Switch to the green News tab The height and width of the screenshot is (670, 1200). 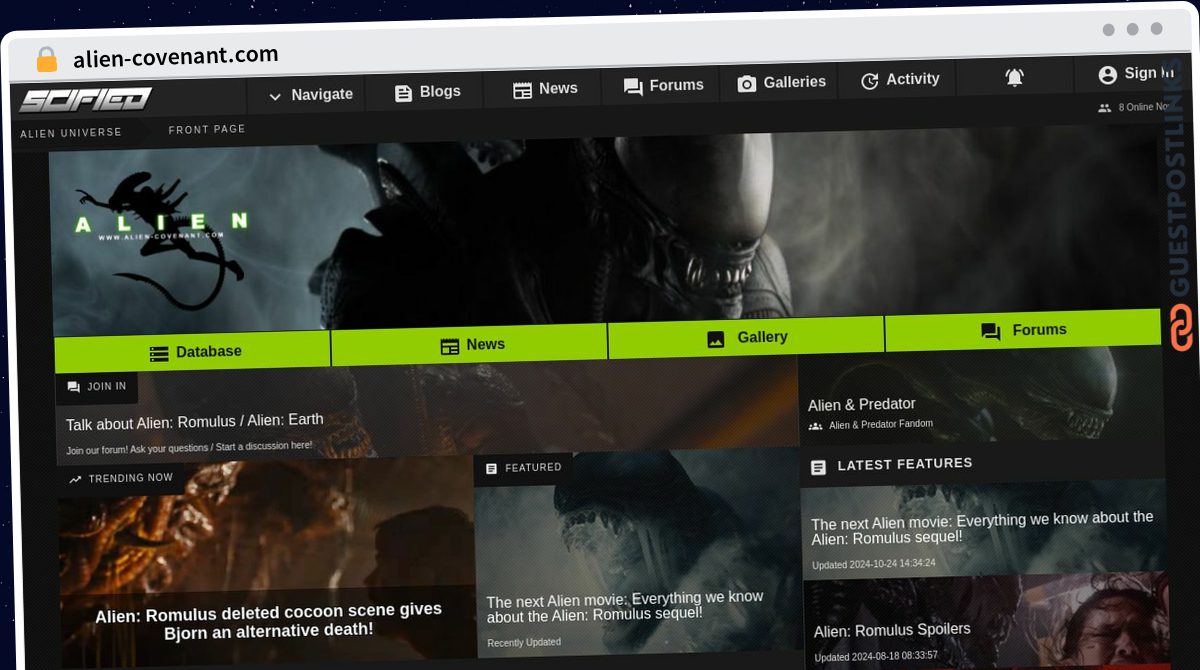click(469, 345)
